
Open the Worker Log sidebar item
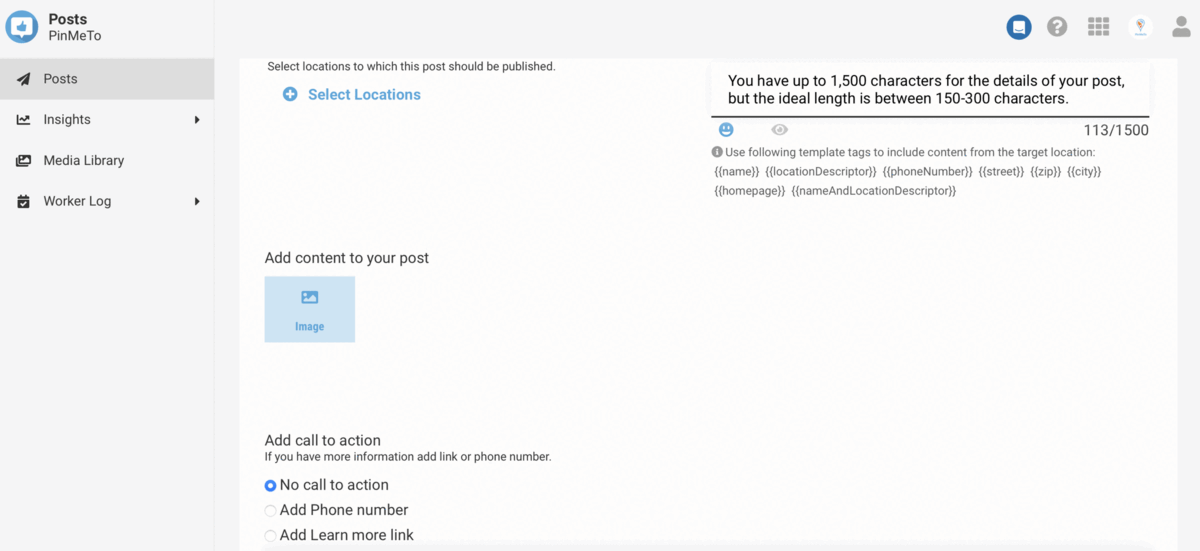(x=77, y=201)
